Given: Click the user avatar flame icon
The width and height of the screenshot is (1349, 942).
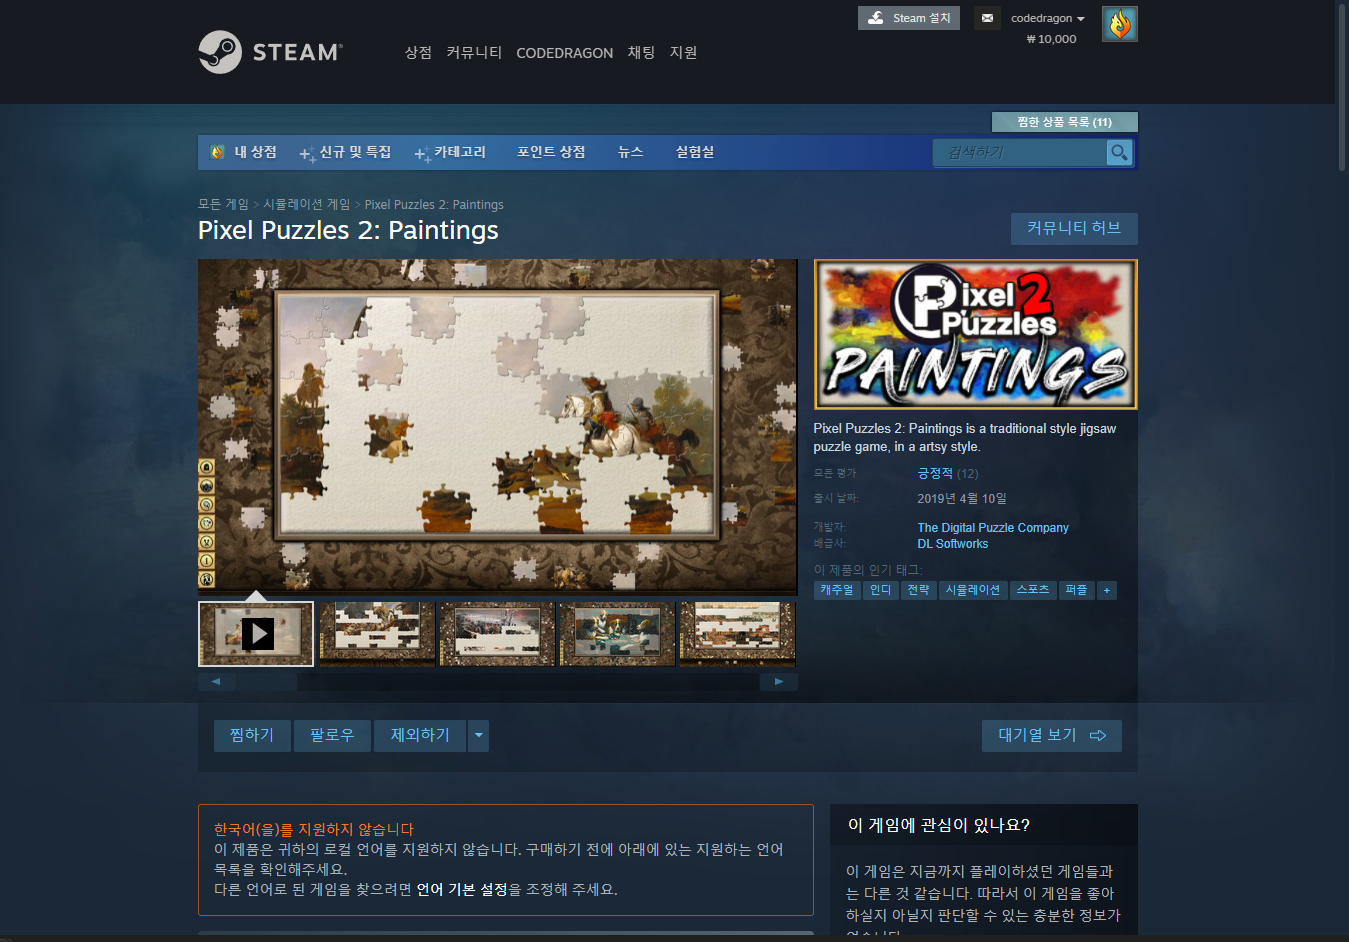Looking at the screenshot, I should (1119, 24).
